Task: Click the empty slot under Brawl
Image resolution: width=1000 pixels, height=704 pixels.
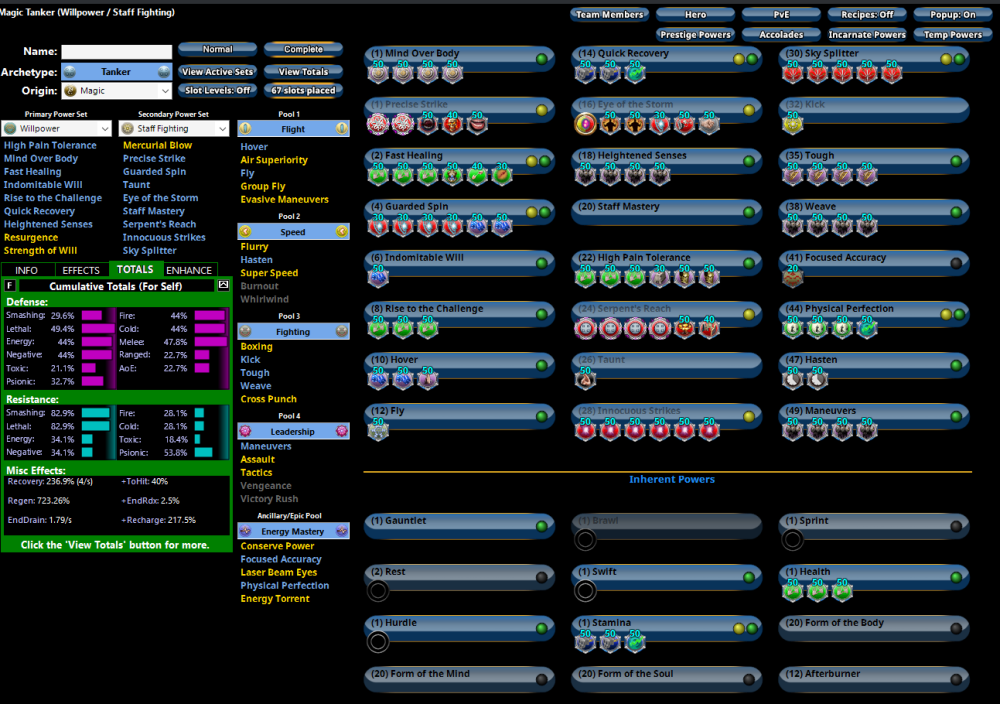Action: 585,540
